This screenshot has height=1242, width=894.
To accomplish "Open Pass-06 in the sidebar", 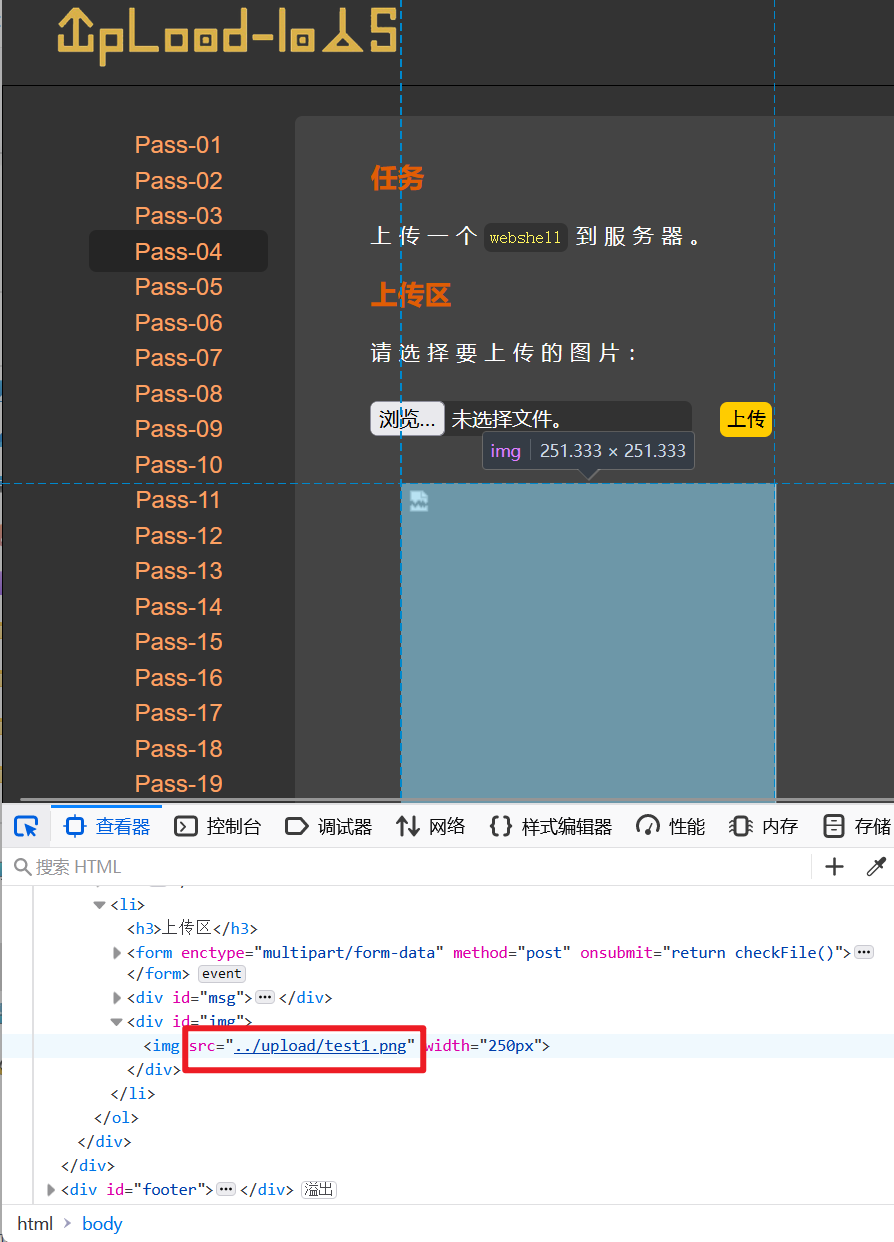I will pyautogui.click(x=179, y=323).
